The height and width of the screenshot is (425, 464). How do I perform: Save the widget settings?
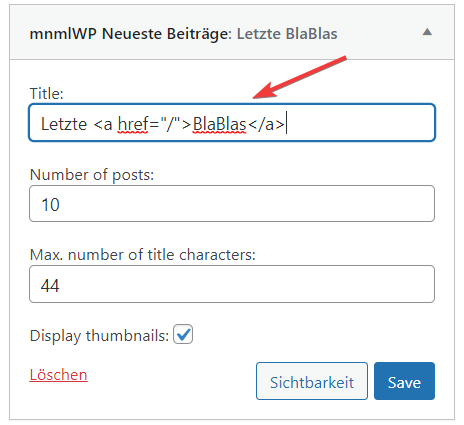point(404,381)
